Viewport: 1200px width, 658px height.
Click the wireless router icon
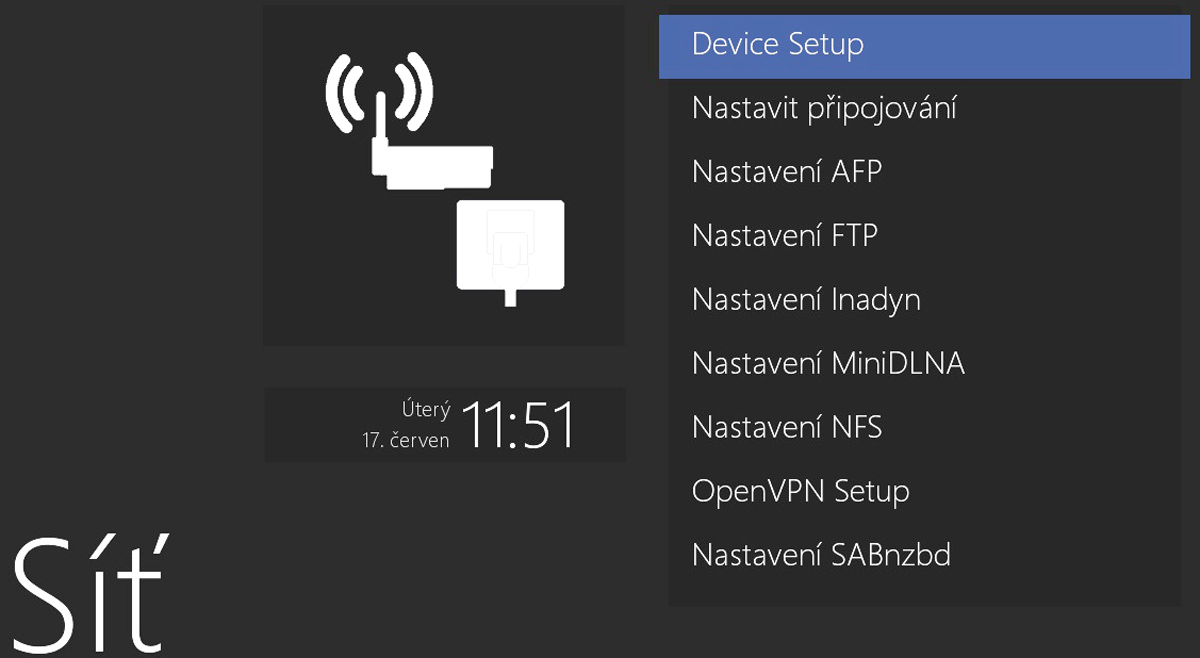pos(433,166)
